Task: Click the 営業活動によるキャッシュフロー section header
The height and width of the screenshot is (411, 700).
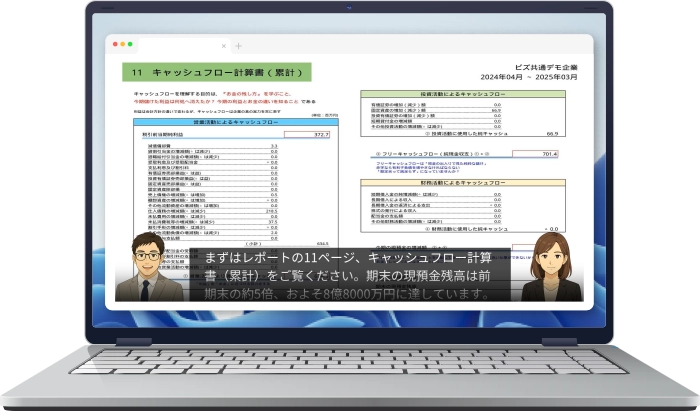Action: coord(236,119)
